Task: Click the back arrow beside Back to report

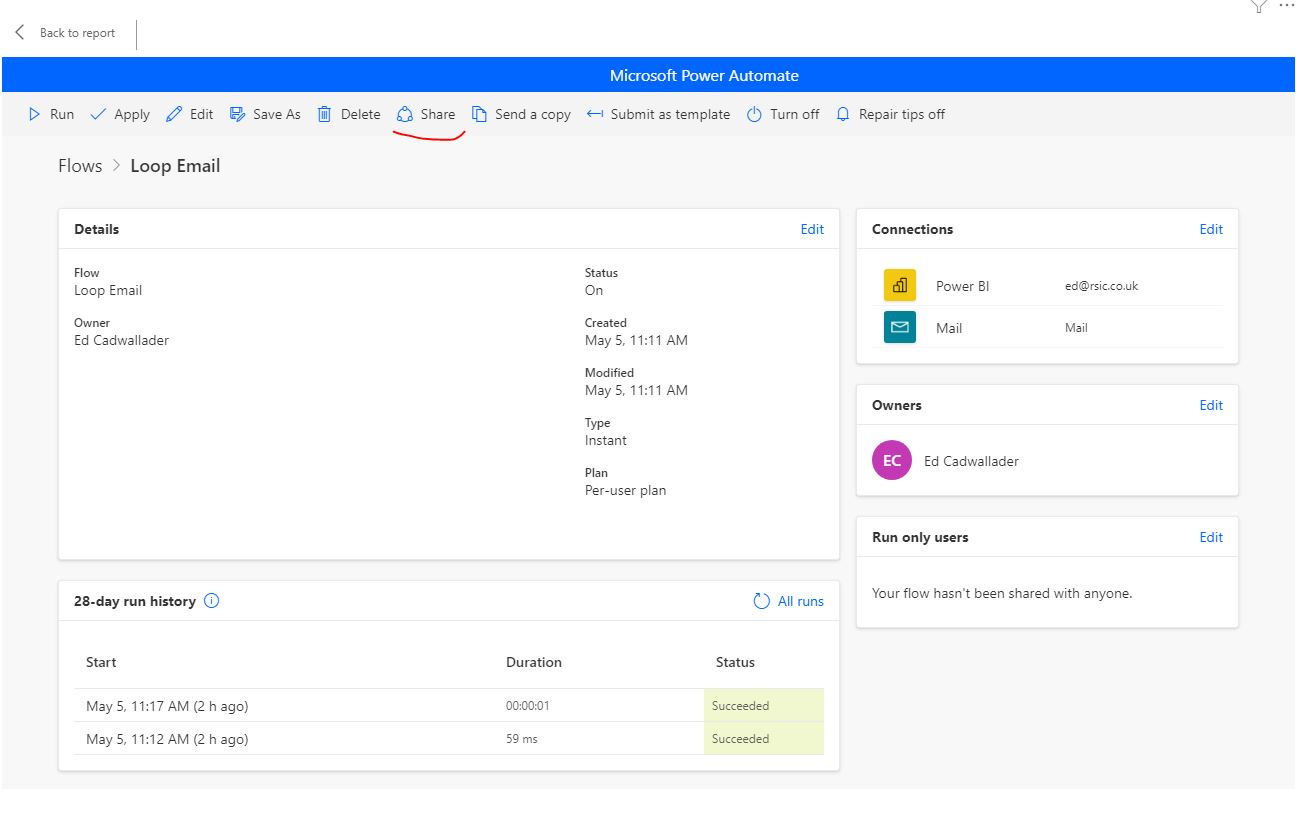Action: coord(20,33)
